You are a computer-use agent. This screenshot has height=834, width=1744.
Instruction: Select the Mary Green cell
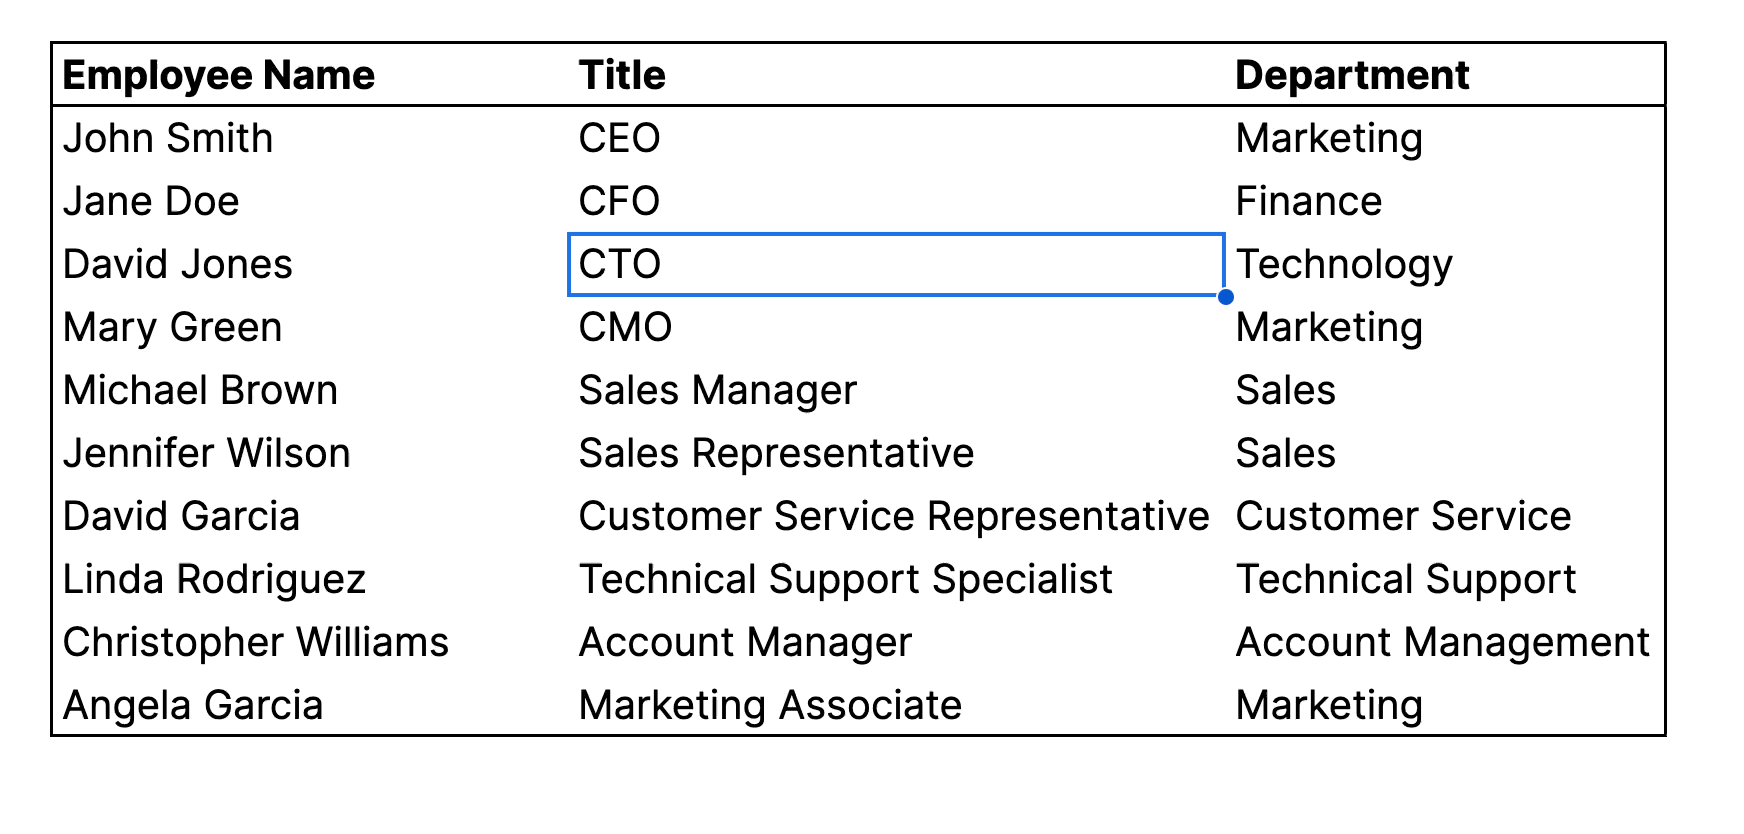[x=311, y=327]
